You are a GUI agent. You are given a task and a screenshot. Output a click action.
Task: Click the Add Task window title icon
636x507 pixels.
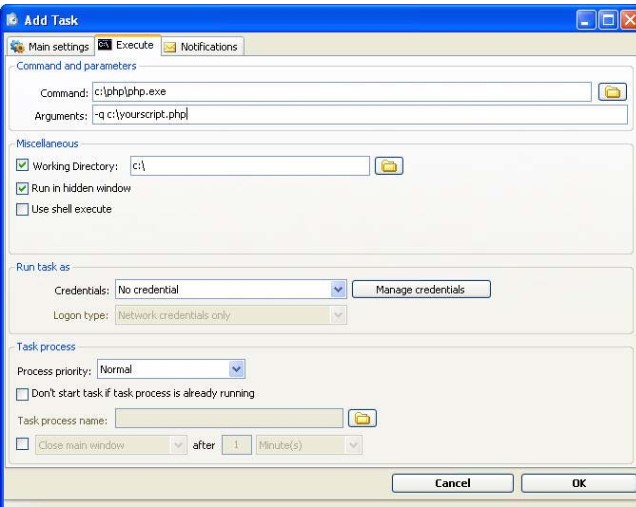[12, 19]
